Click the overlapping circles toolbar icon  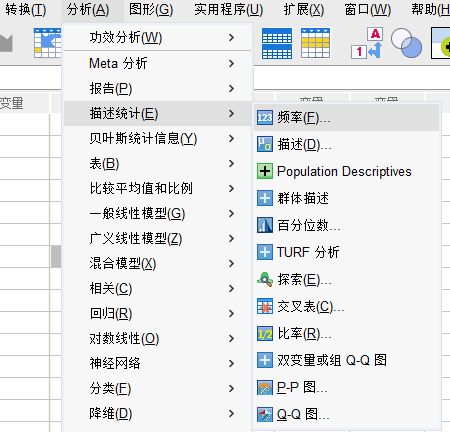coord(406,43)
